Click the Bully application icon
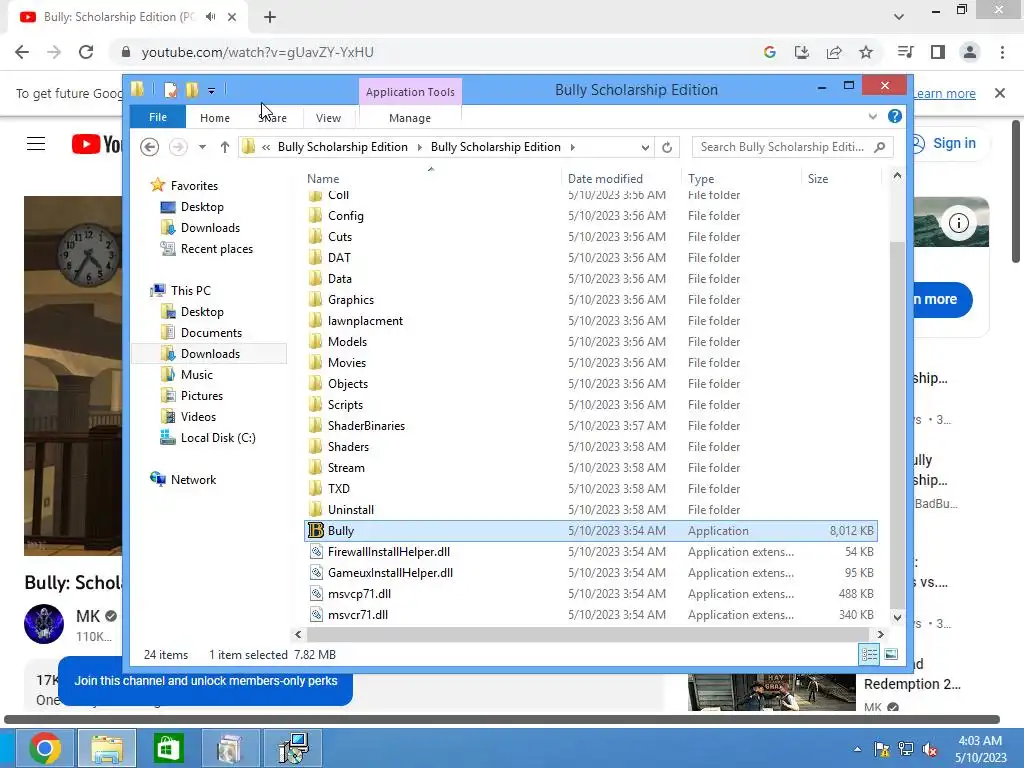 point(316,530)
